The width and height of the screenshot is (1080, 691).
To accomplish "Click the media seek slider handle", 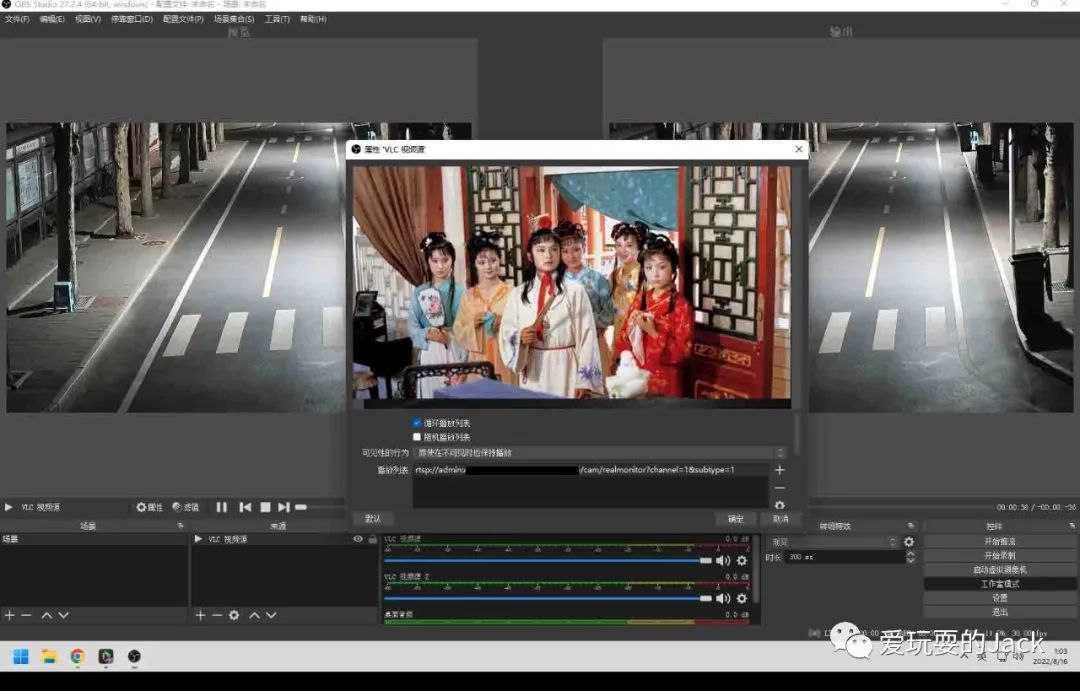I will tap(301, 507).
